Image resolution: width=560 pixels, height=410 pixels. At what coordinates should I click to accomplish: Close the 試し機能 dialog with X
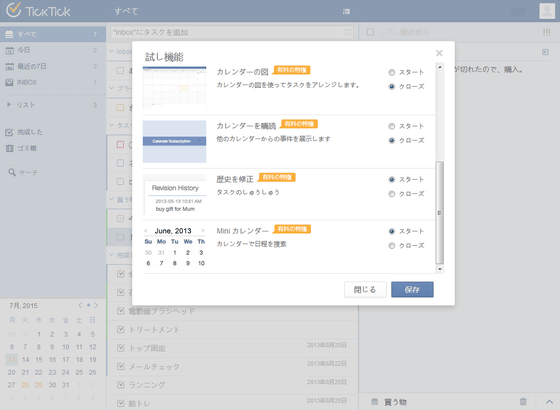439,53
